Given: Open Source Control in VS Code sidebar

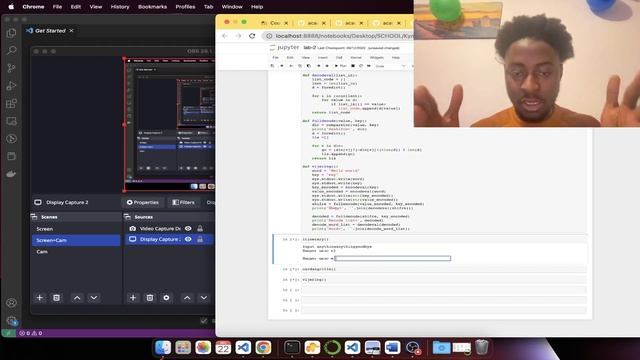Looking at the screenshot, I should pos(11,68).
